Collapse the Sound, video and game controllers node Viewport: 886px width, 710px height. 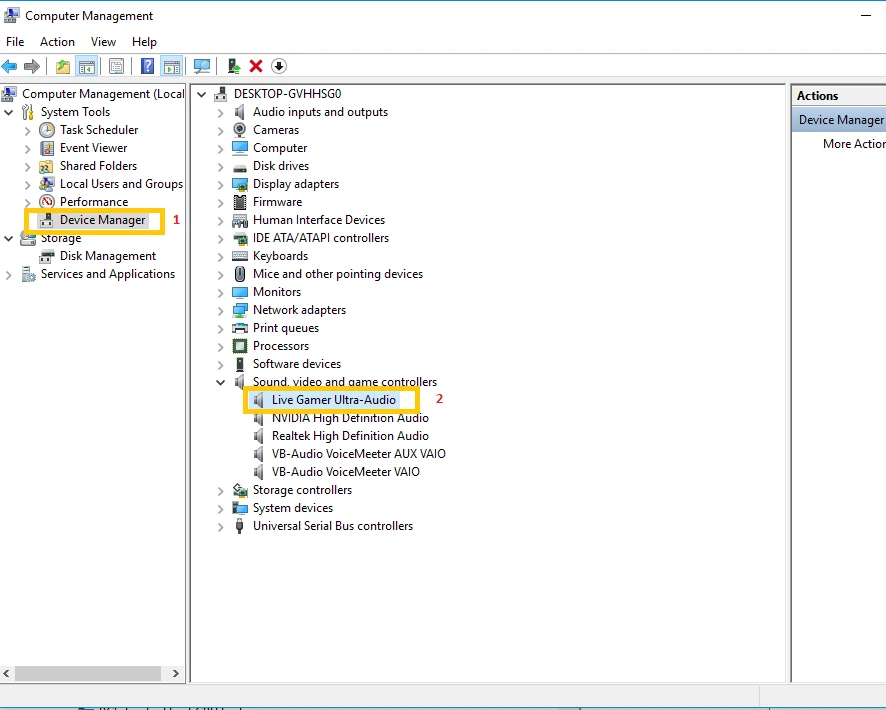click(x=221, y=382)
